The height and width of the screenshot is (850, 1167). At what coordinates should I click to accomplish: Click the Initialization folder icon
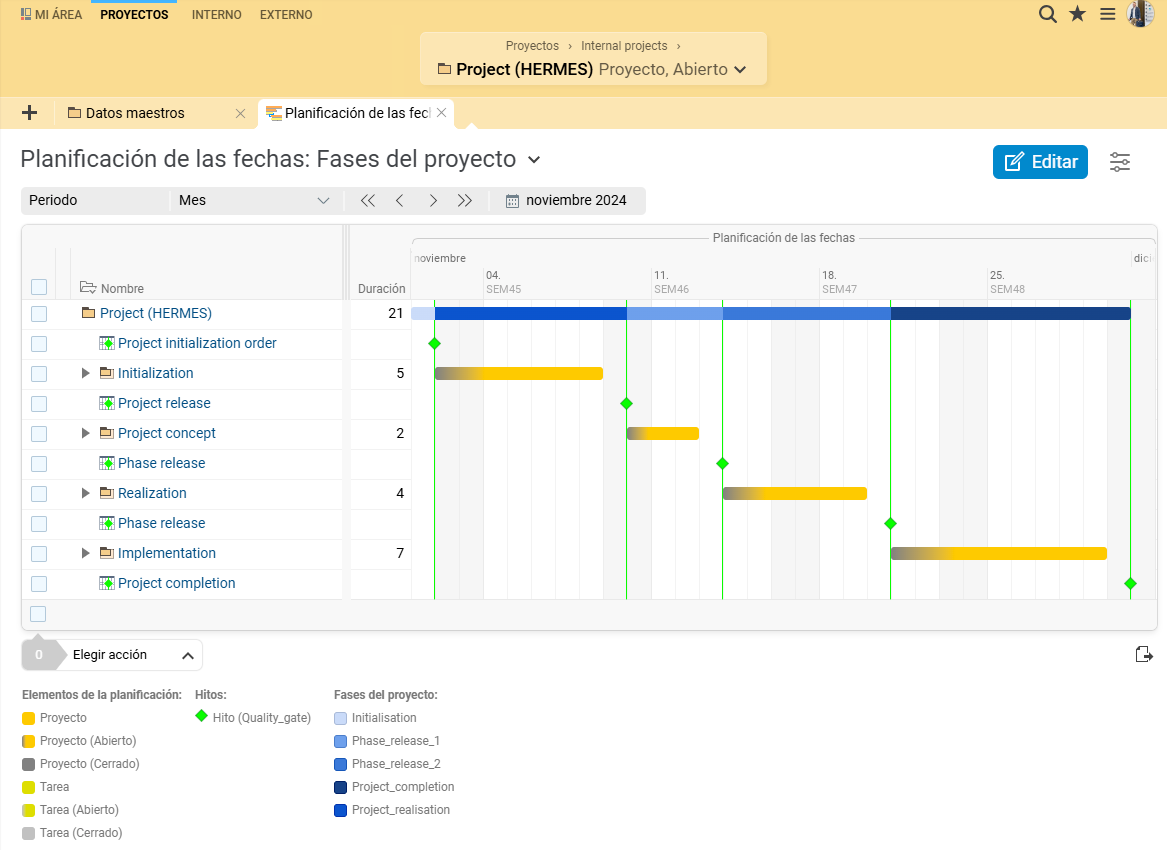coord(106,373)
